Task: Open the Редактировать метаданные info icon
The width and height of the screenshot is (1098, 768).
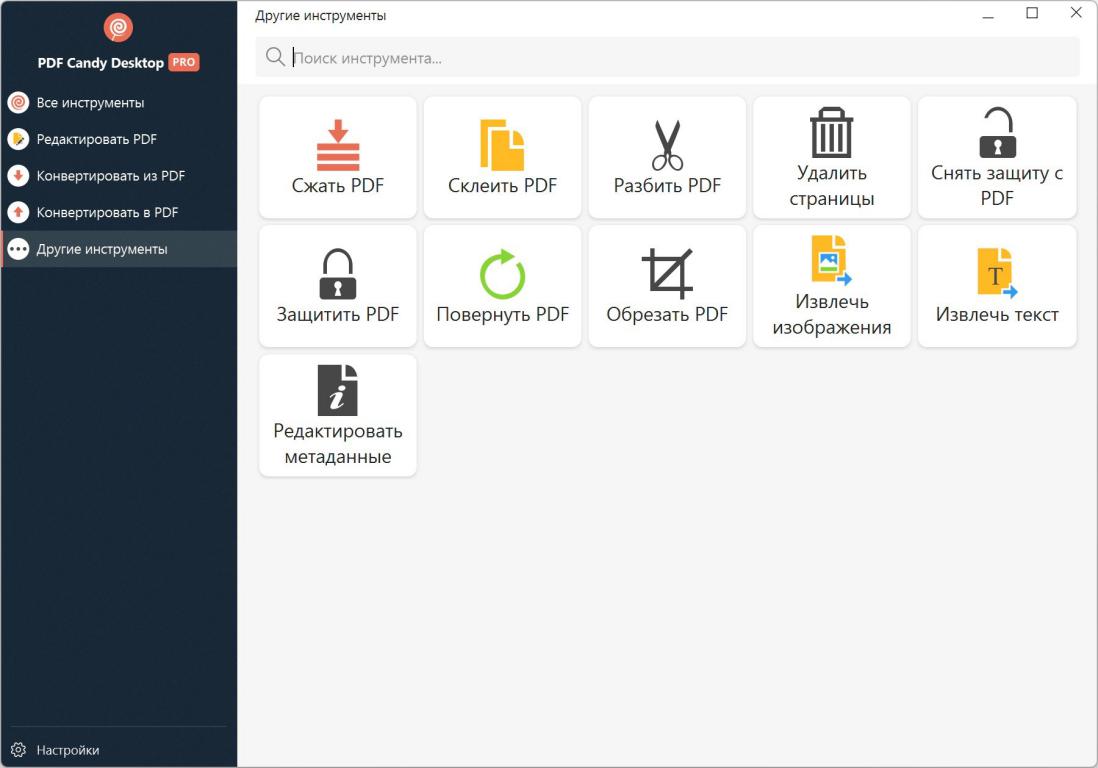Action: pos(338,390)
